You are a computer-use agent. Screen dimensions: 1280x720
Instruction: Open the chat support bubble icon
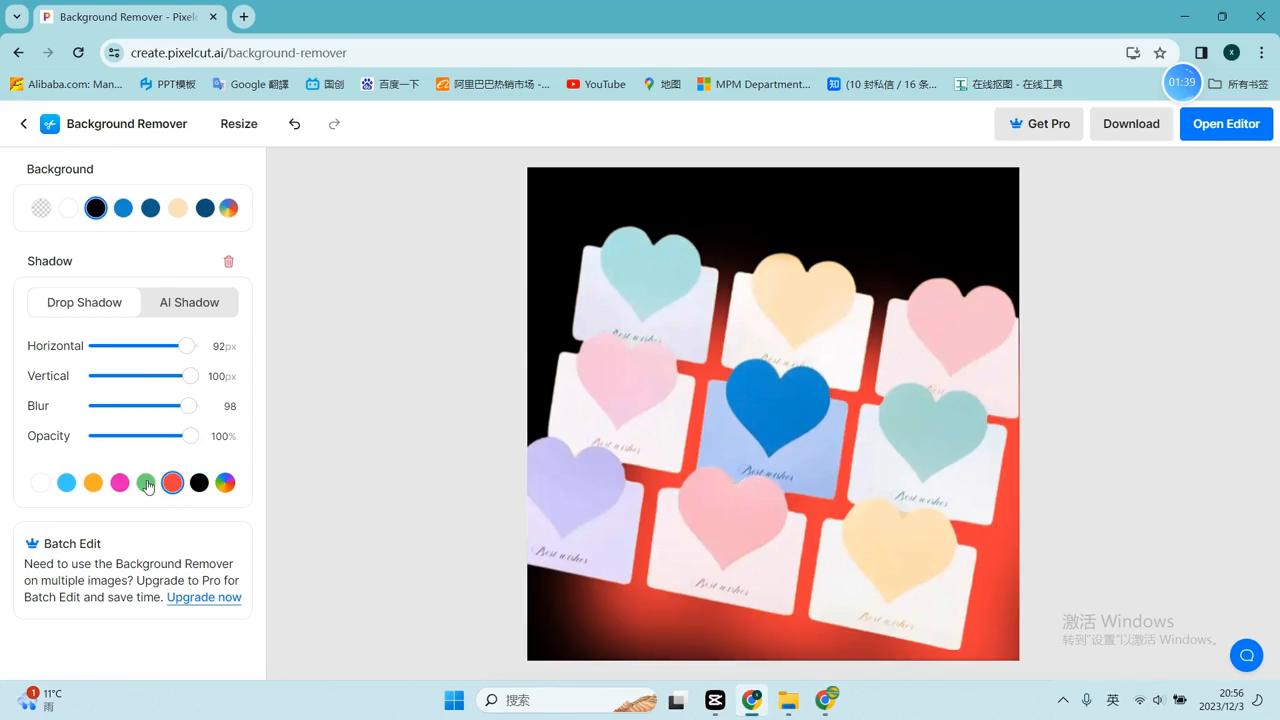coord(1246,655)
